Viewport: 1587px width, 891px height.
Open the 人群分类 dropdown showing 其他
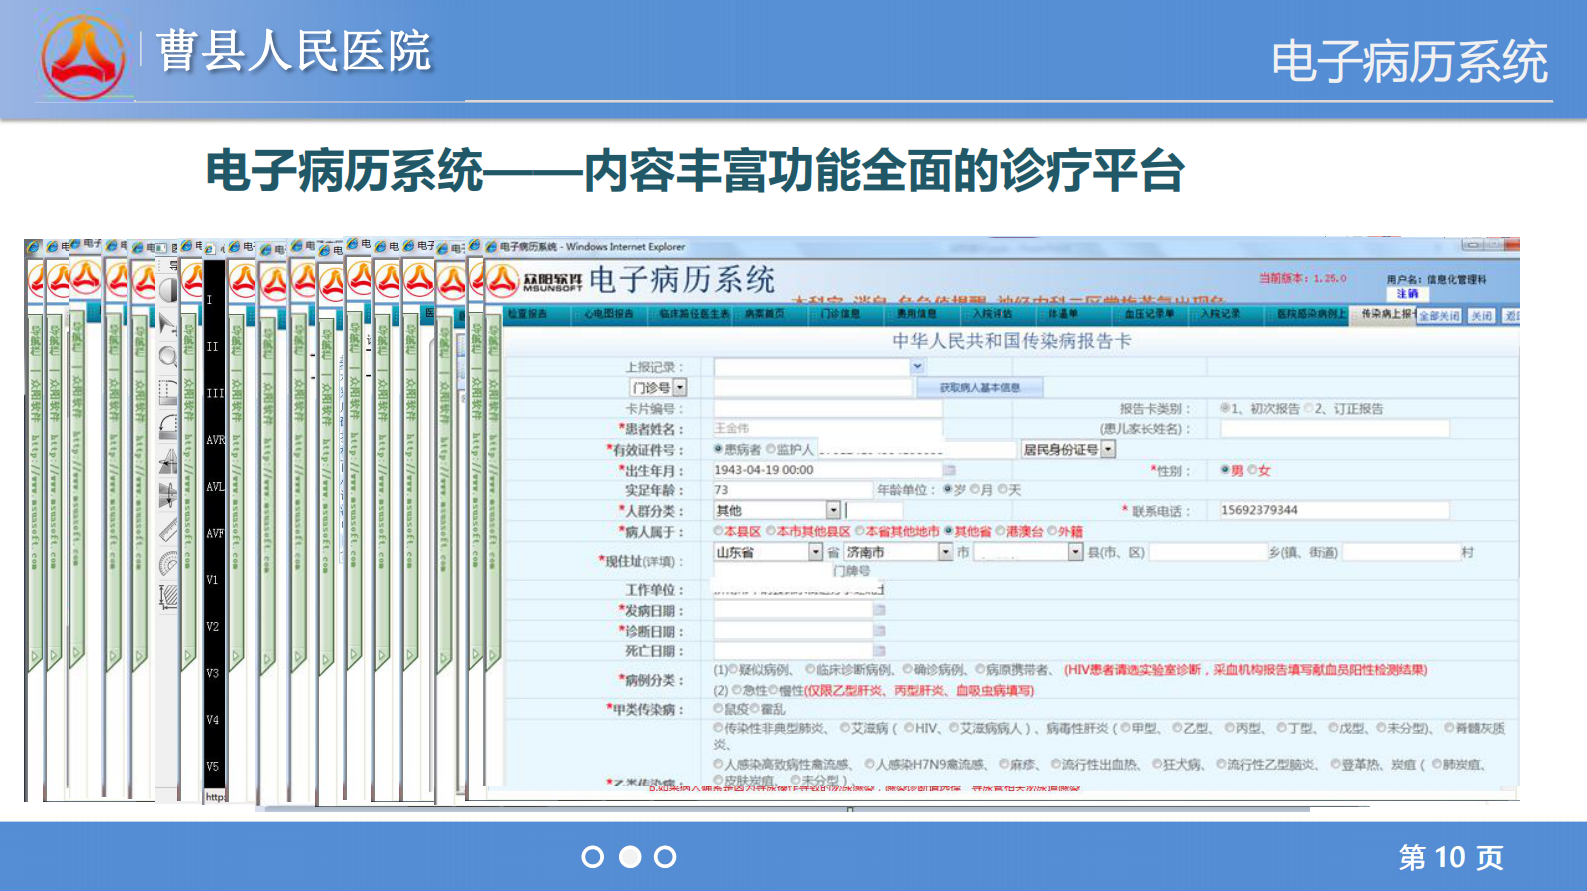pyautogui.click(x=833, y=510)
